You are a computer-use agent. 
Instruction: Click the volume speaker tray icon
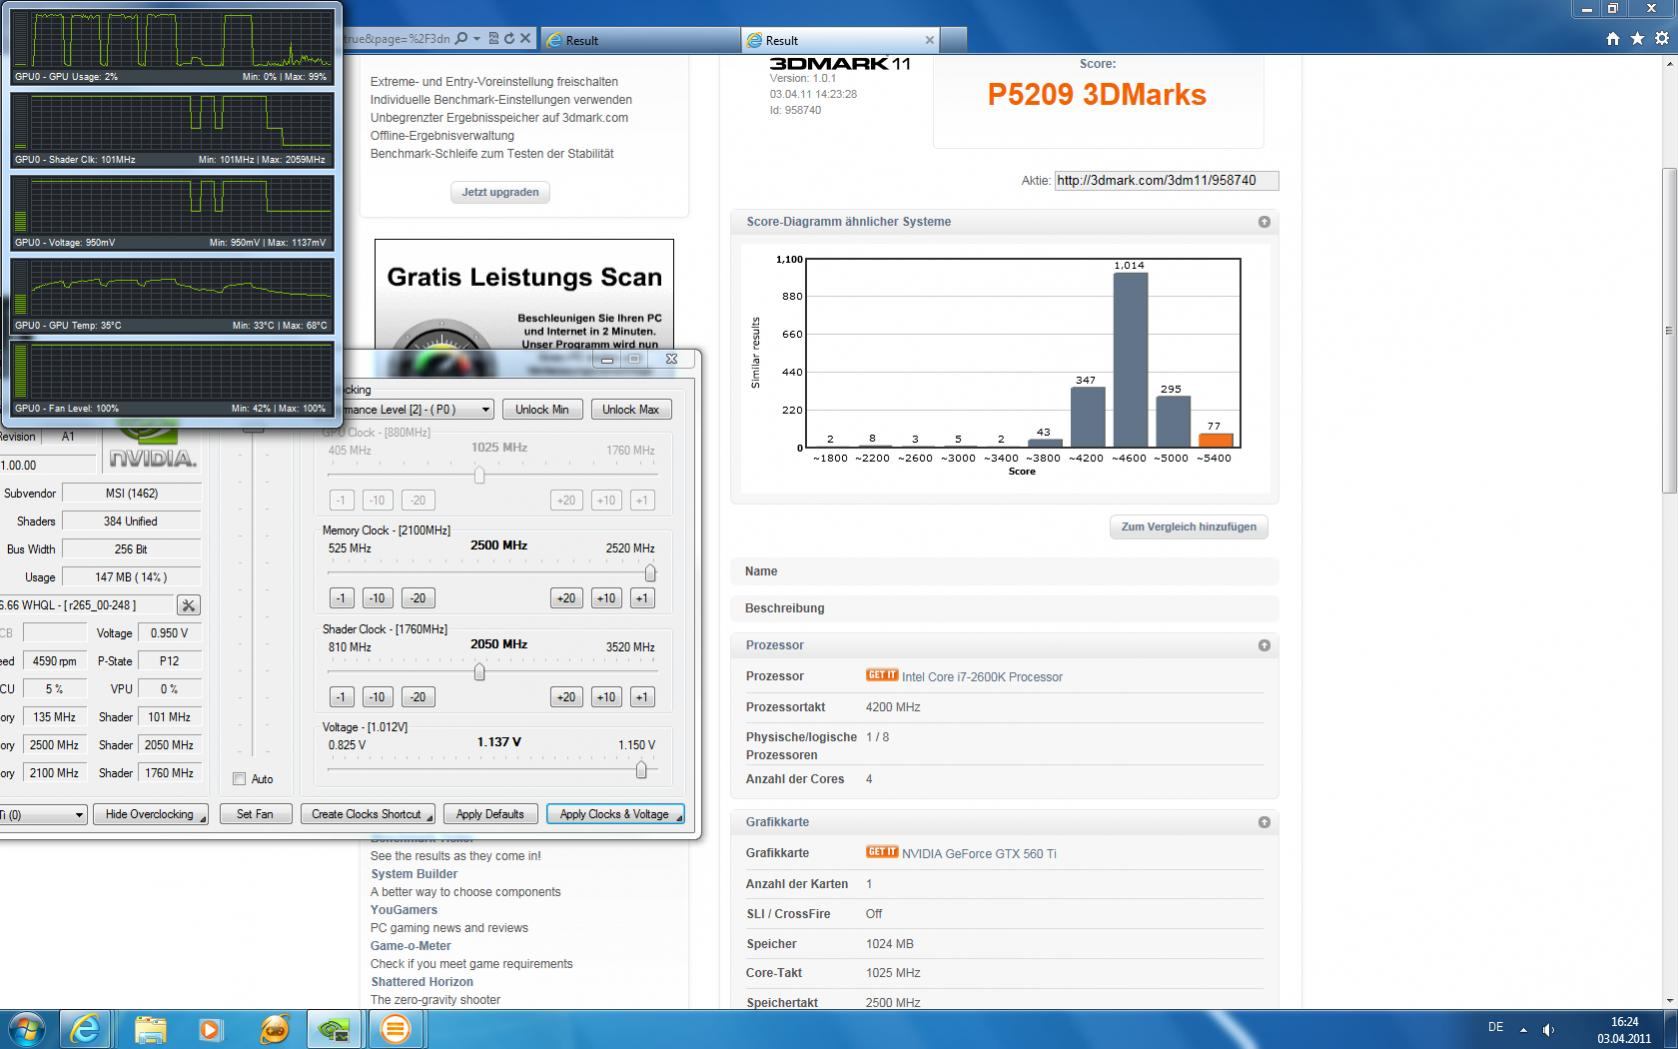(x=1548, y=1029)
